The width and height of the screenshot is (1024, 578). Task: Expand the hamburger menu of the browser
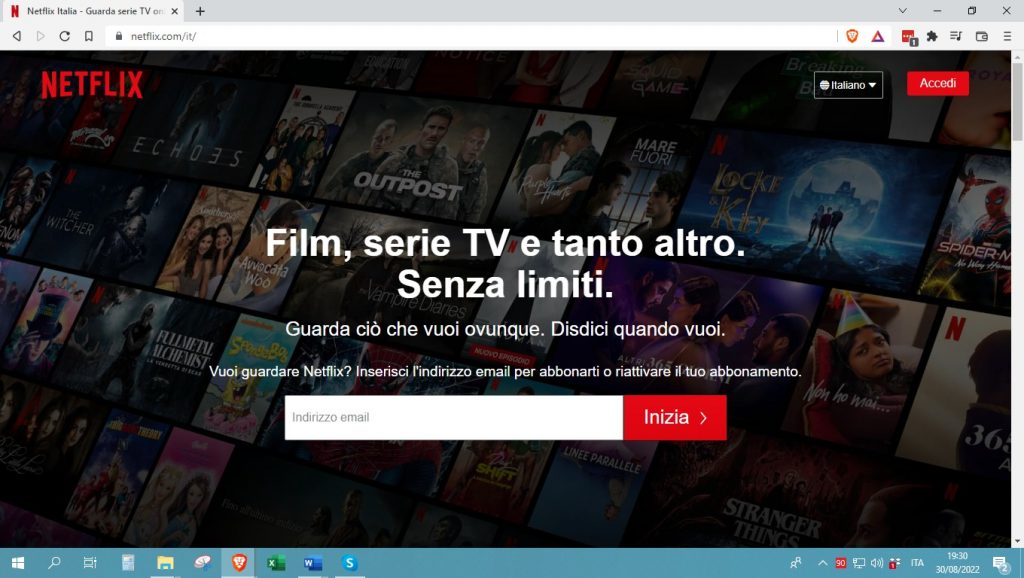[1007, 36]
